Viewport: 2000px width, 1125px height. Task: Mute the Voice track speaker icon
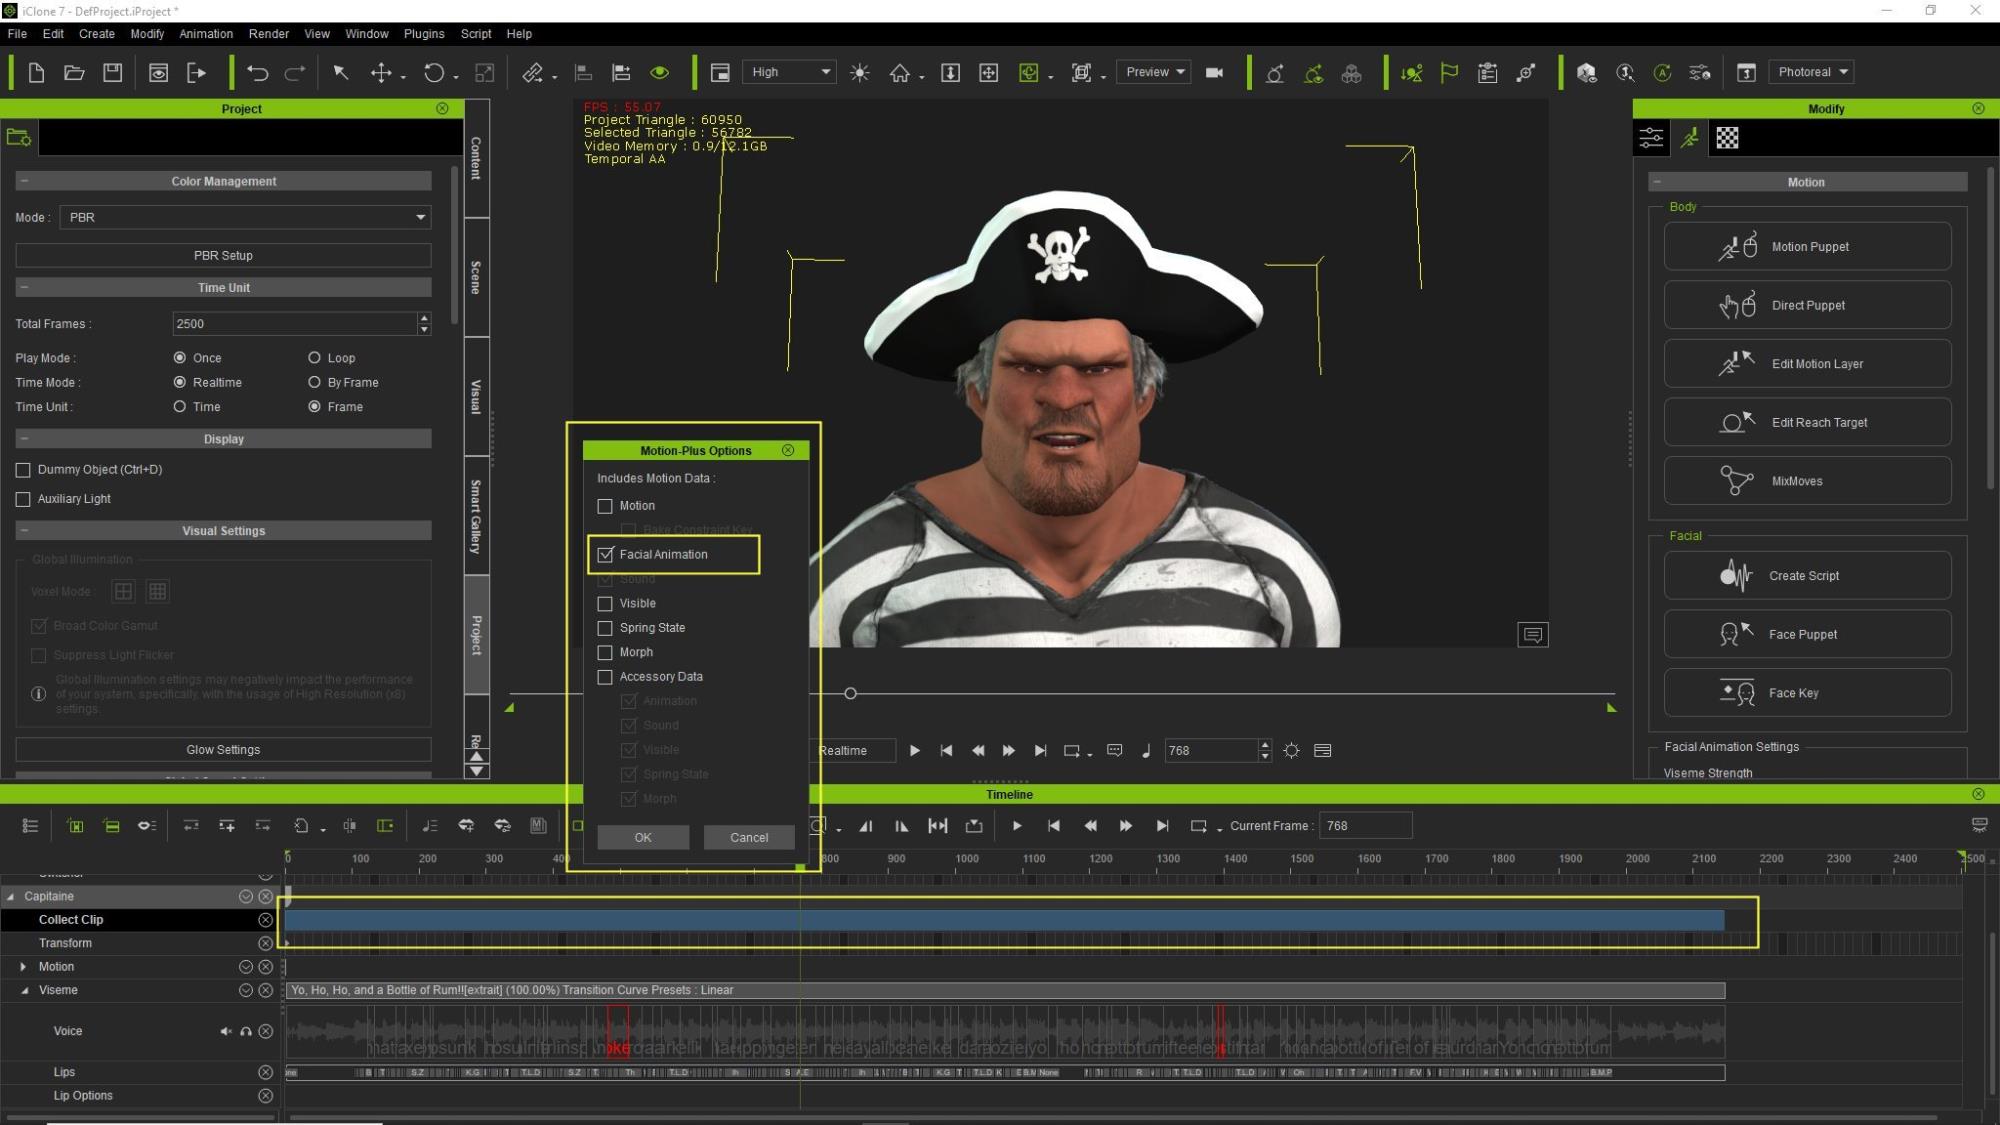coord(226,1031)
